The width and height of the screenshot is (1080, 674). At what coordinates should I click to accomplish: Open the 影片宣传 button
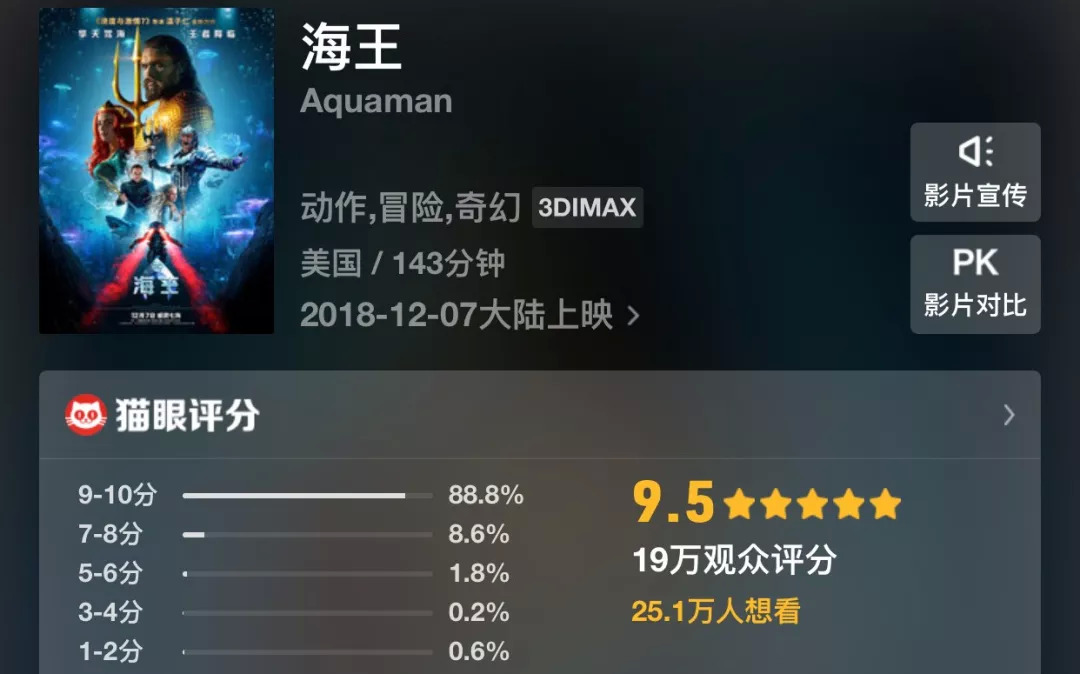tap(975, 172)
